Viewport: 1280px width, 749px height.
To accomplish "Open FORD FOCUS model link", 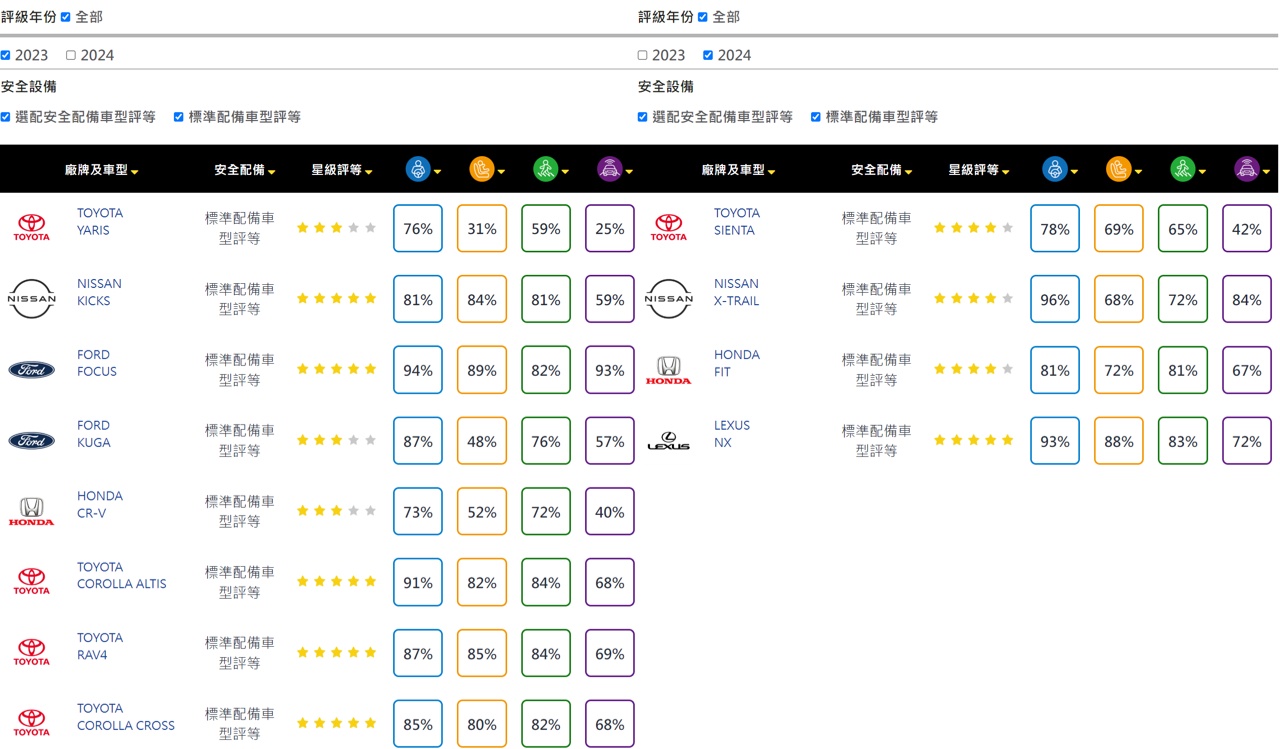I will (x=97, y=363).
